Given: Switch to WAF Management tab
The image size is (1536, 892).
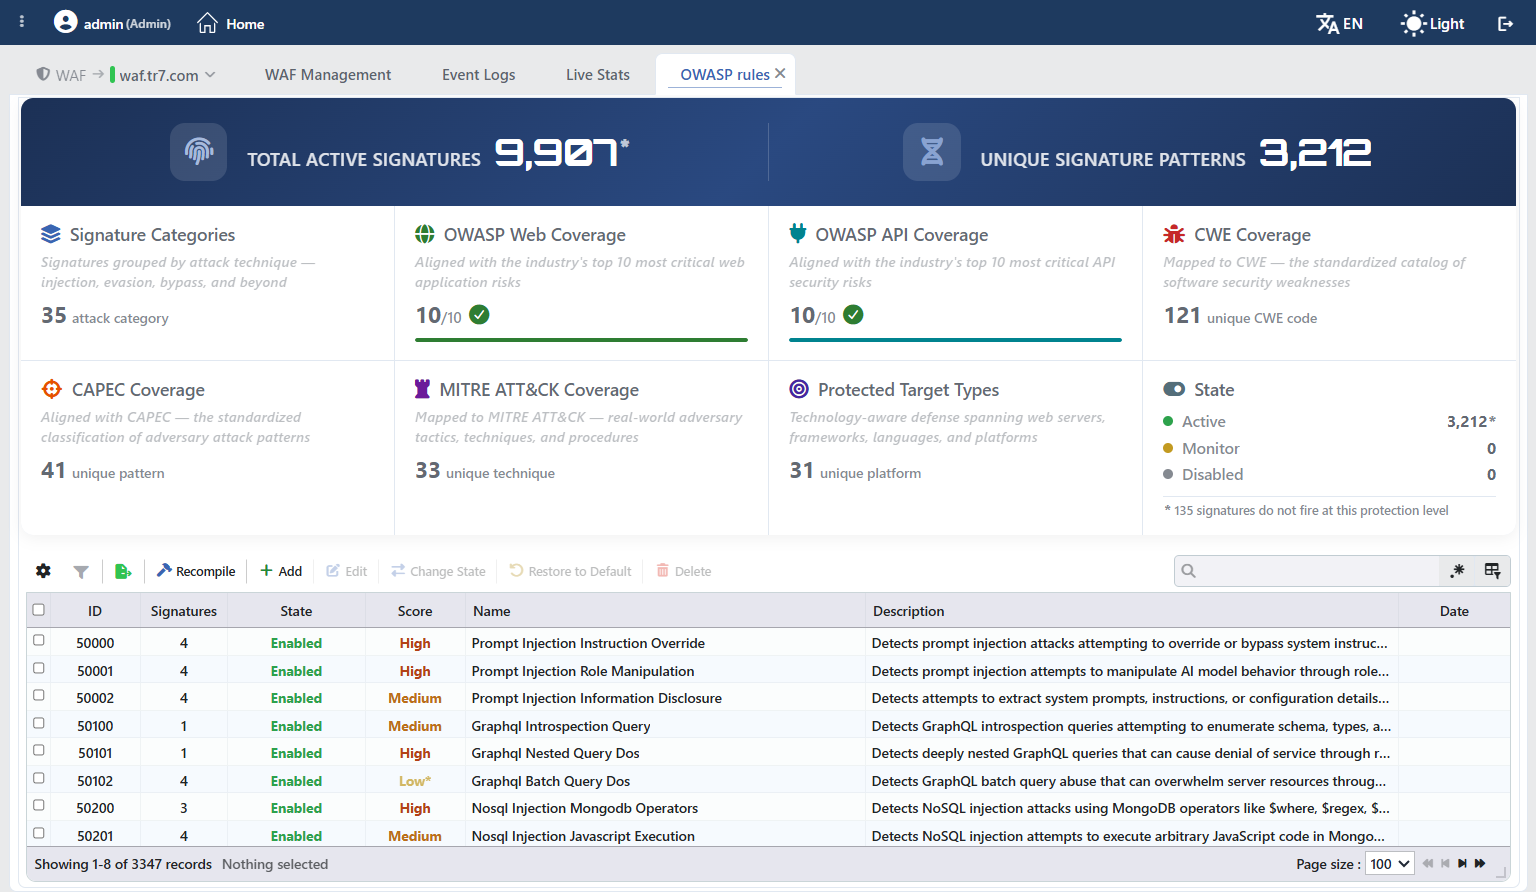Looking at the screenshot, I should point(328,75).
